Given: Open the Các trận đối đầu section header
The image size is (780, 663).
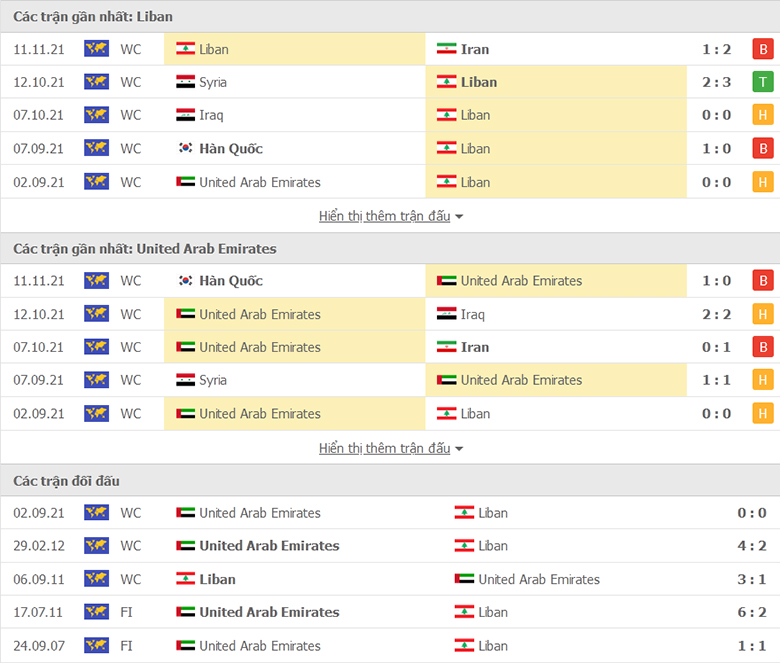Looking at the screenshot, I should pyautogui.click(x=66, y=481).
